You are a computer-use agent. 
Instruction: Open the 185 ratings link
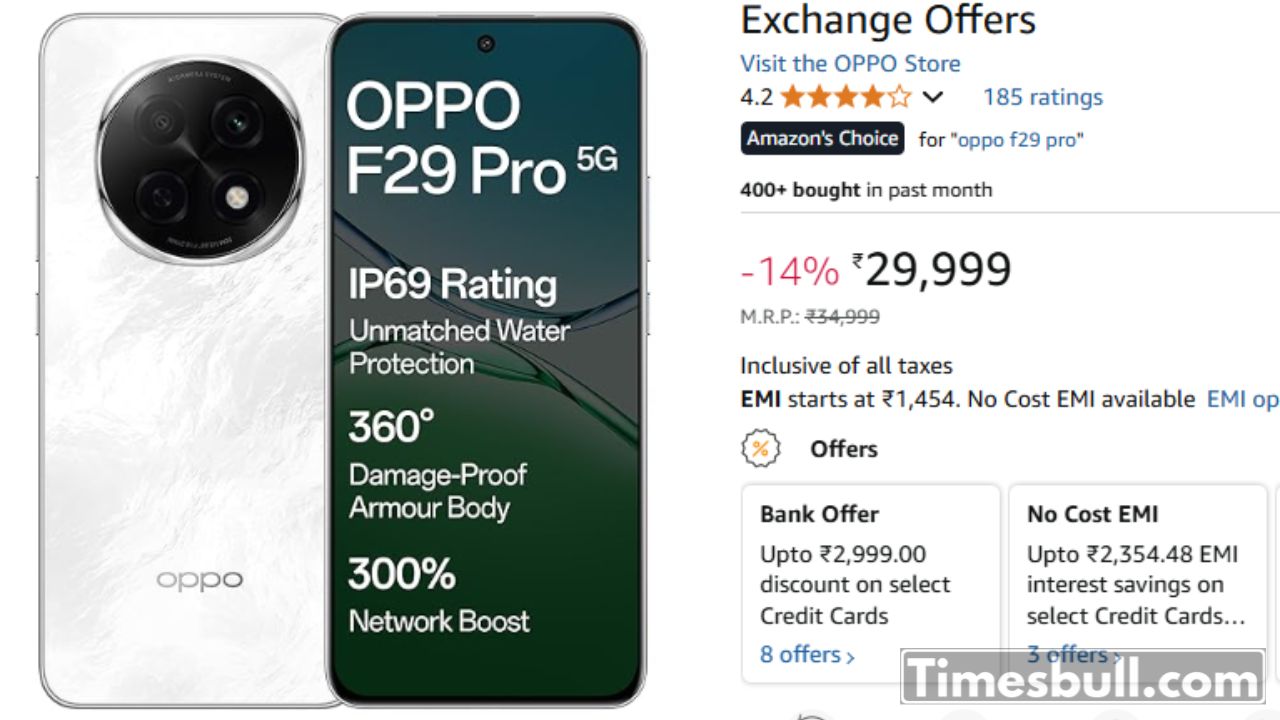[1042, 97]
